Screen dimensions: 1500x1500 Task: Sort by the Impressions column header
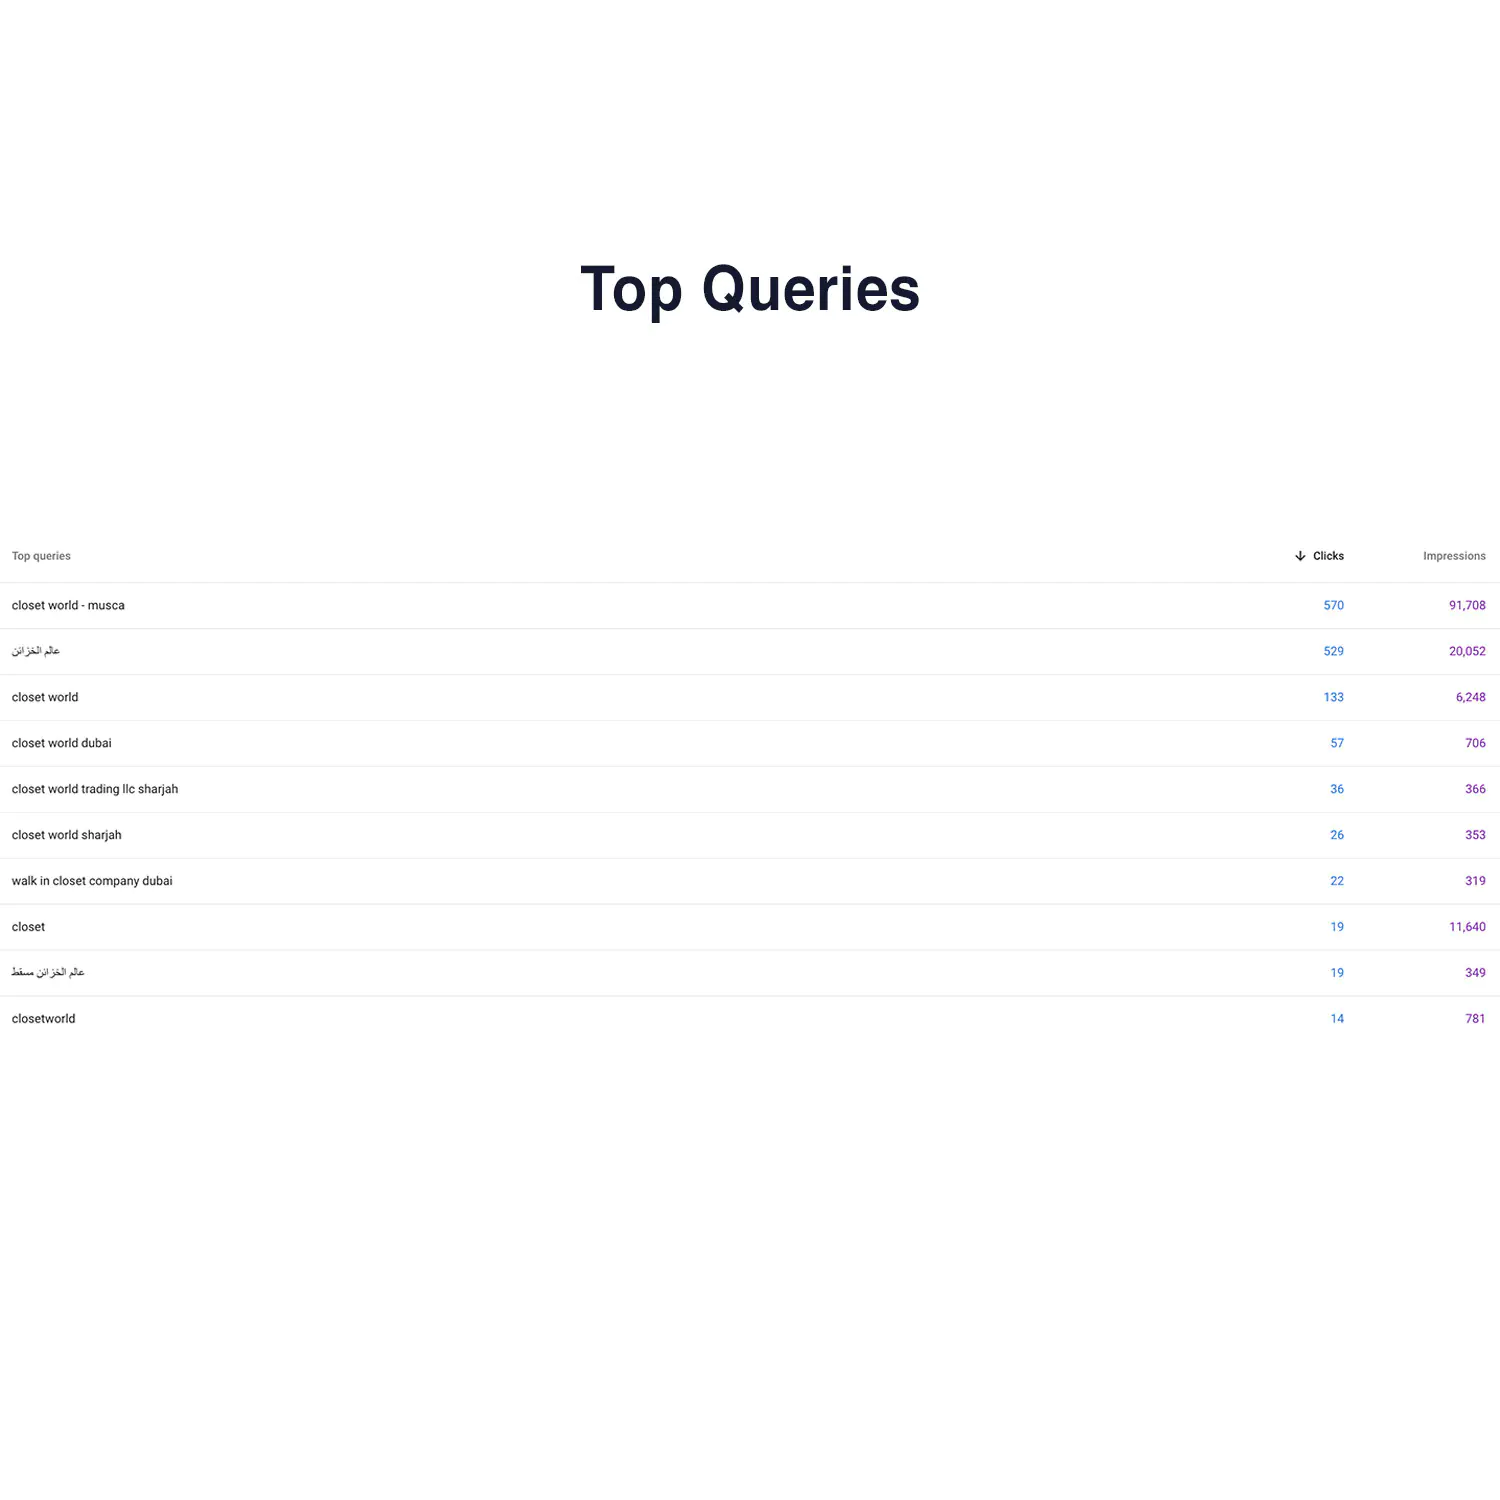(1454, 556)
